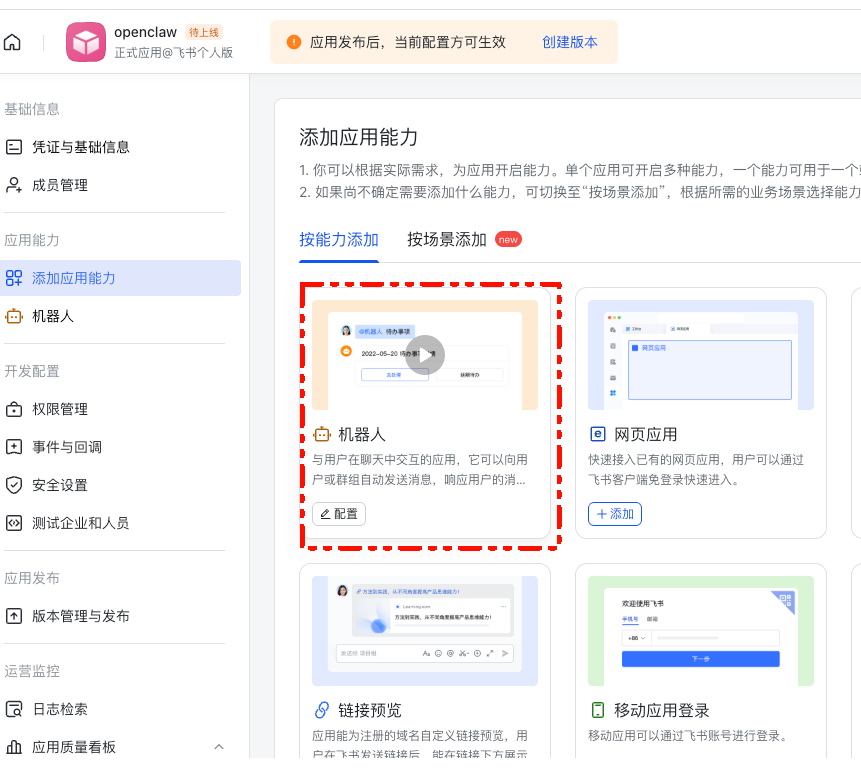The image size is (861, 773).
Task: Open 添加应用能力 in the sidebar
Action: (120, 278)
